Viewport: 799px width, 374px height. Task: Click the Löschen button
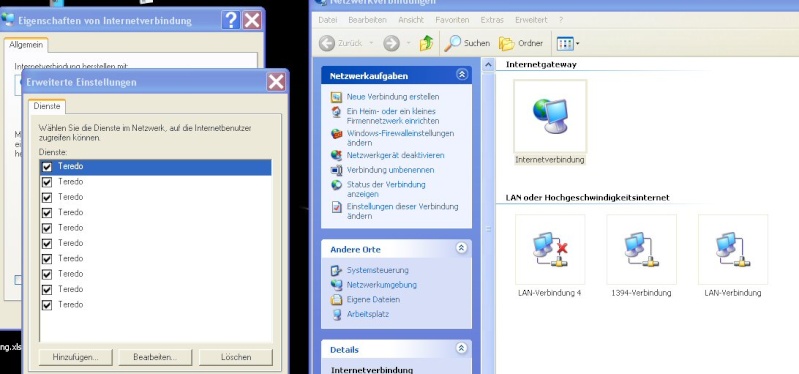(235, 357)
